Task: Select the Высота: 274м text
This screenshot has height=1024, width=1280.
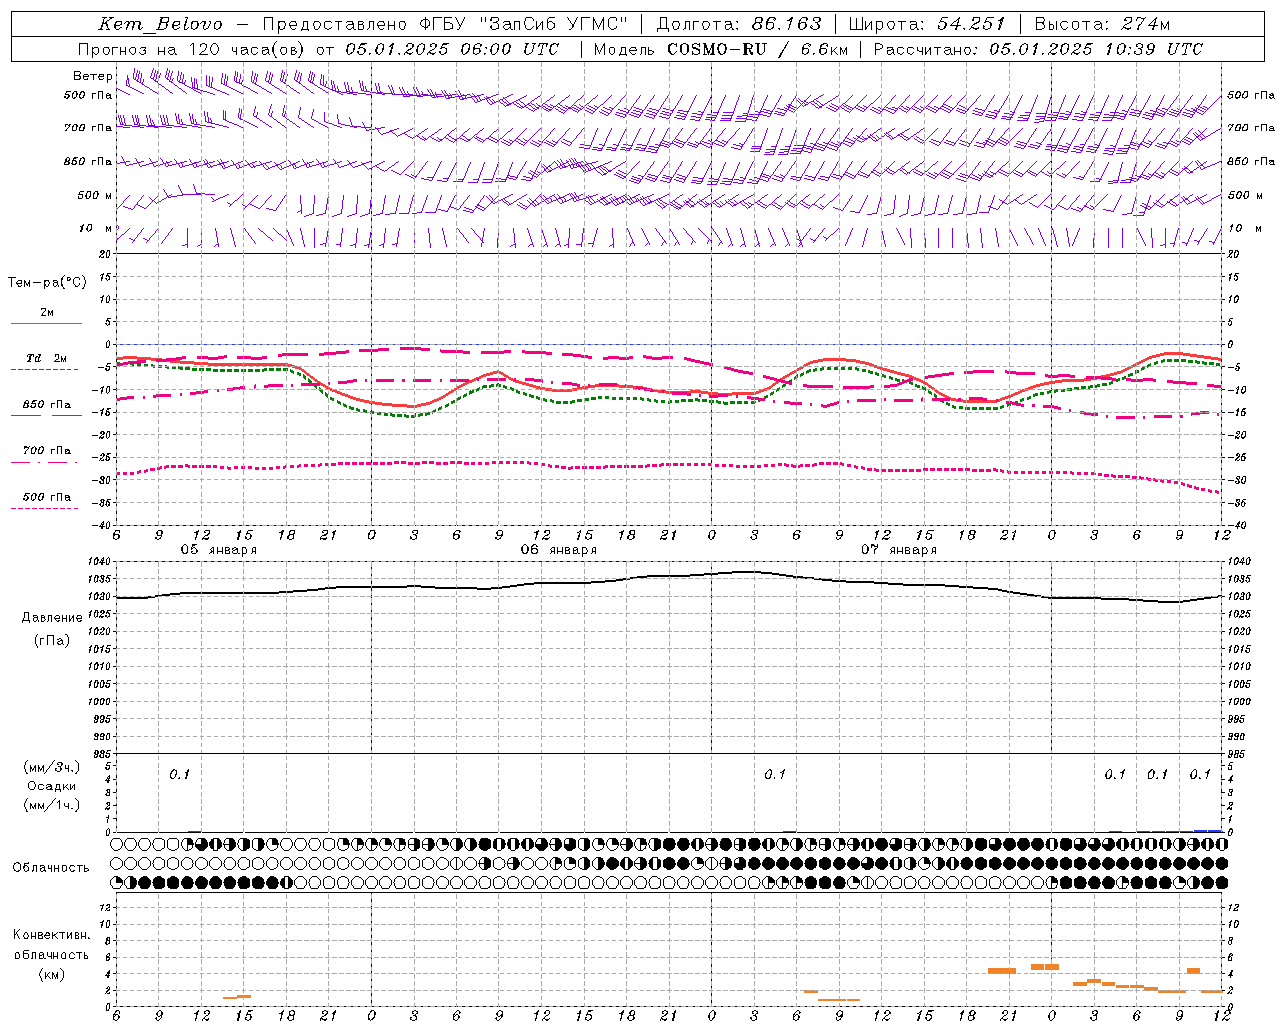Action: 1102,24
